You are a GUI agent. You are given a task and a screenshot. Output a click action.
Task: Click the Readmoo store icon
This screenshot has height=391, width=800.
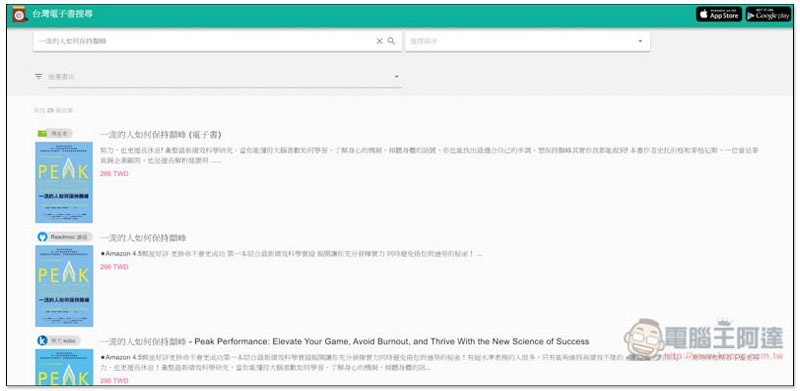[42, 237]
